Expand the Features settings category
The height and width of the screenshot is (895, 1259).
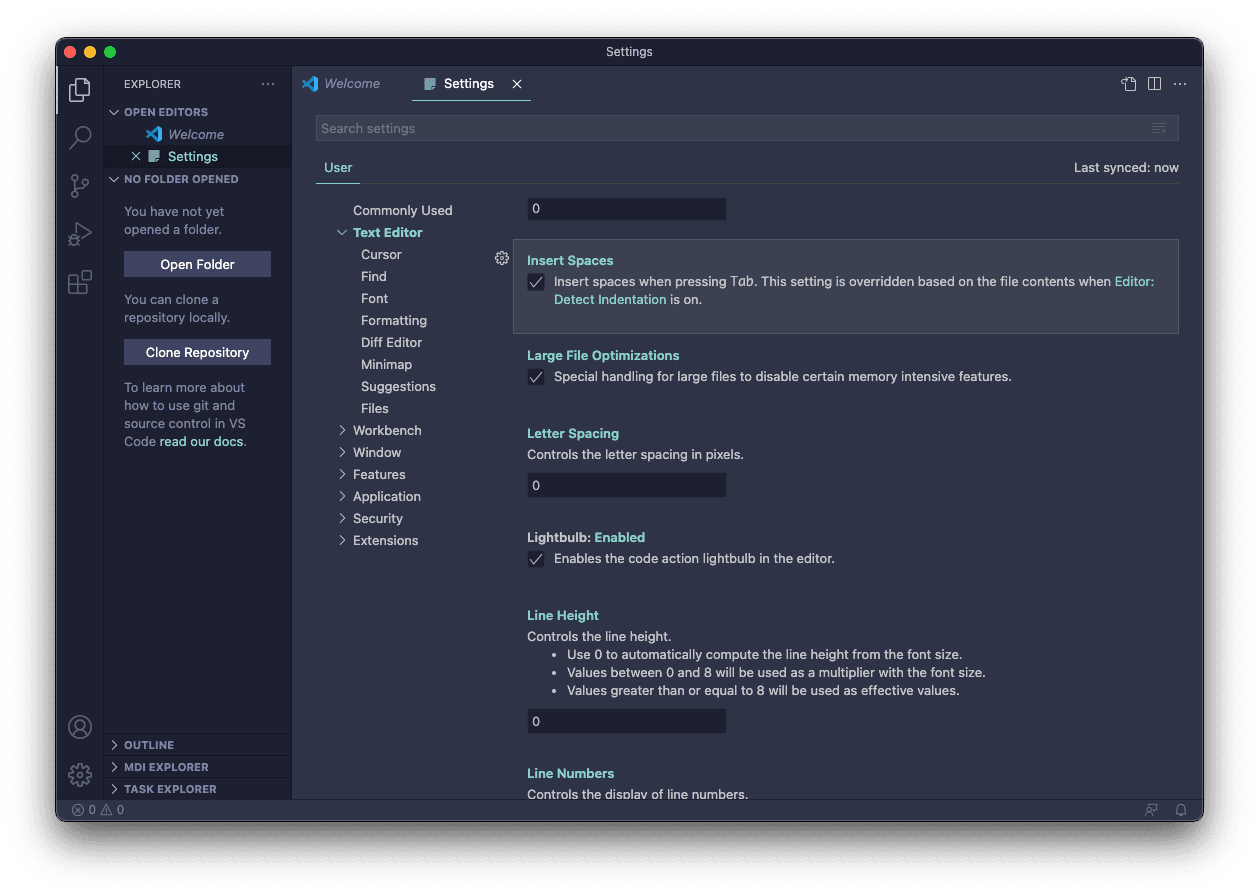click(x=342, y=474)
